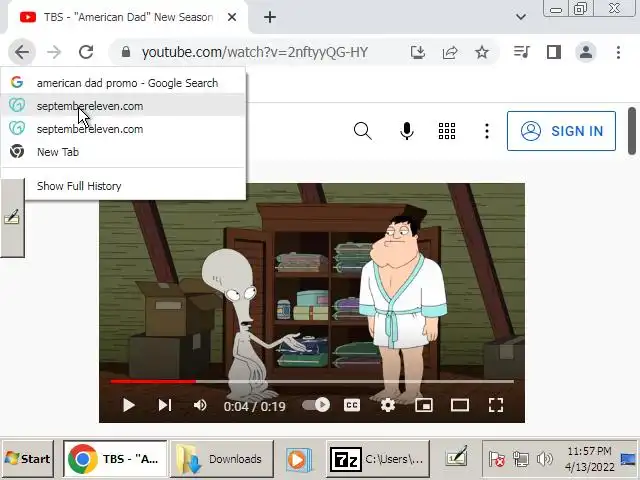Close the TBS American Dad tab
The image size is (640, 480).
tap(232, 17)
